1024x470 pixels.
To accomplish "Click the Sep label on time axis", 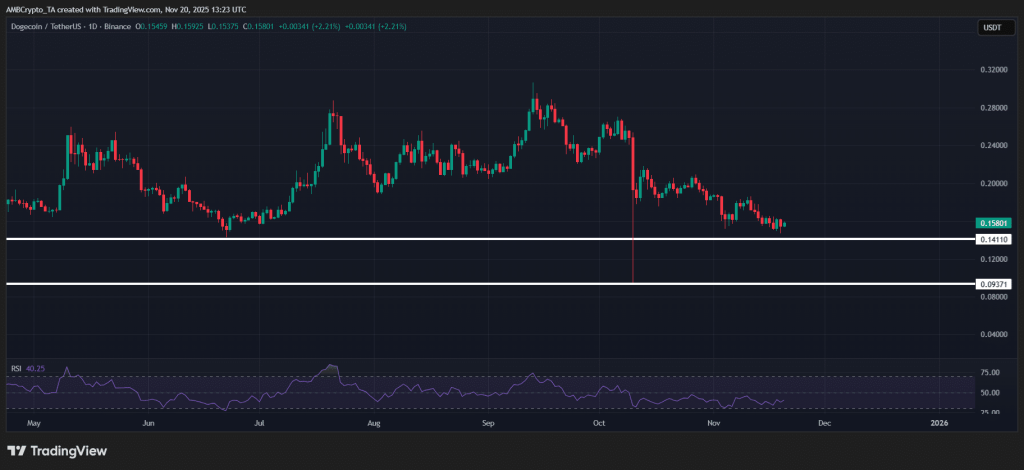I will [489, 424].
